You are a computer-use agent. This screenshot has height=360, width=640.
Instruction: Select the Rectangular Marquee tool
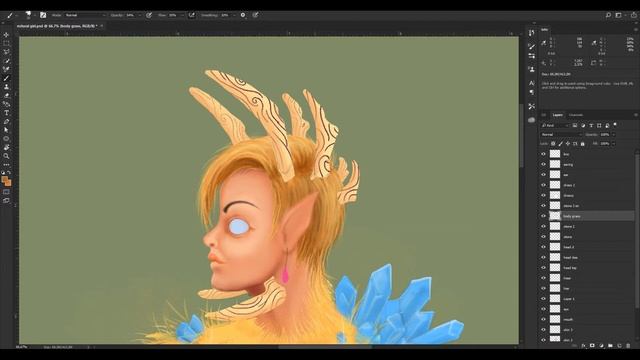pos(6,43)
